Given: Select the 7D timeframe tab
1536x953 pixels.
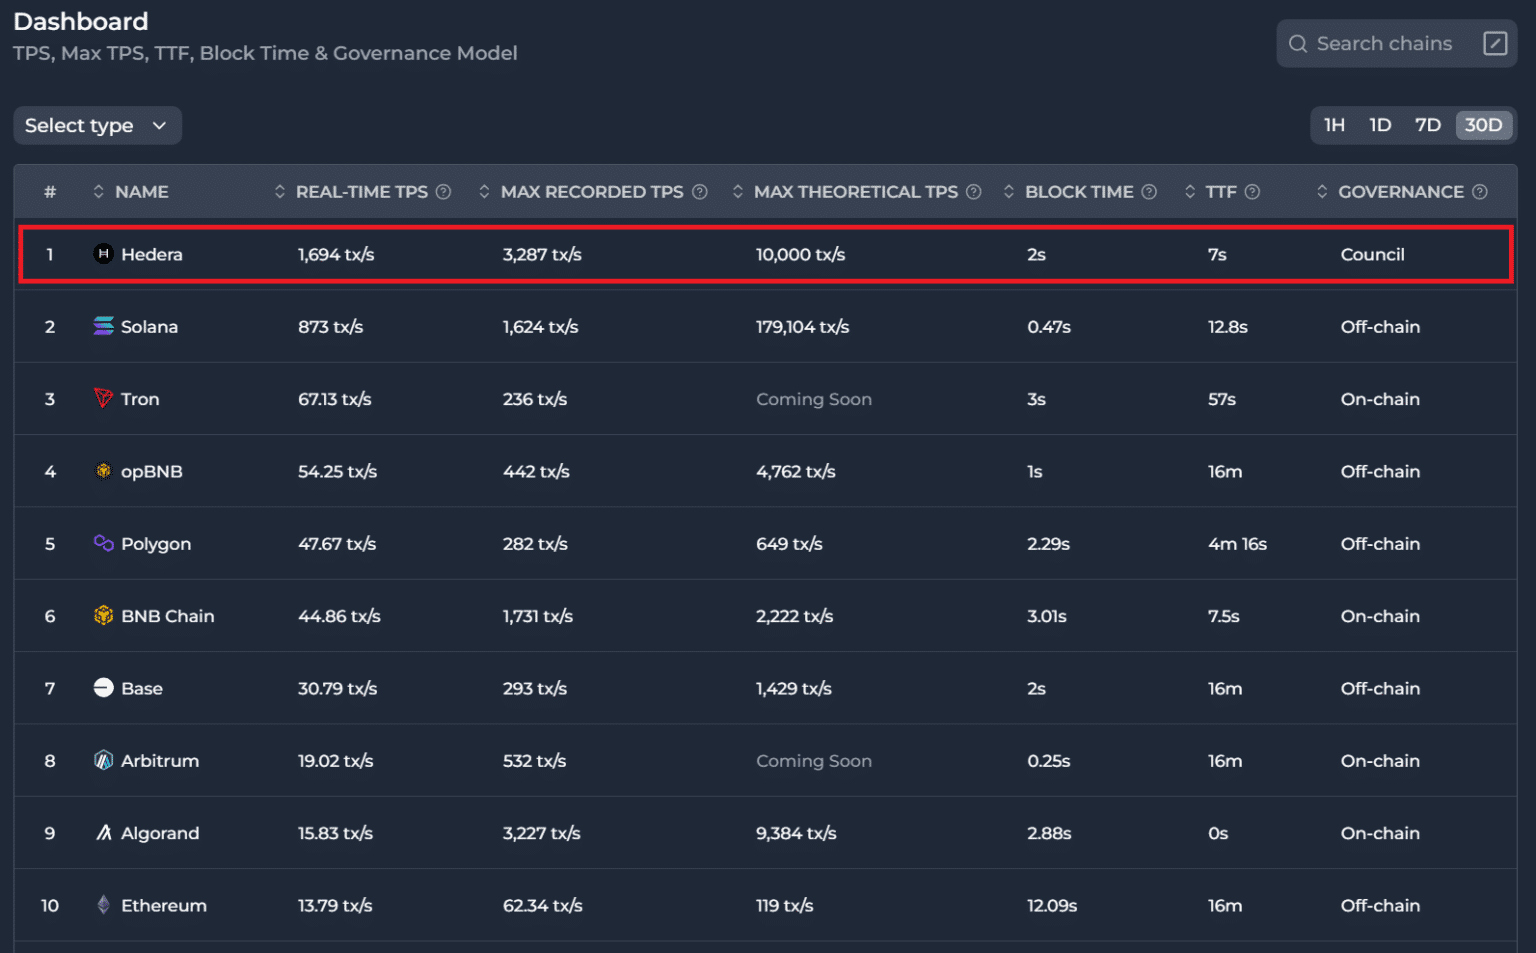Looking at the screenshot, I should [1427, 125].
